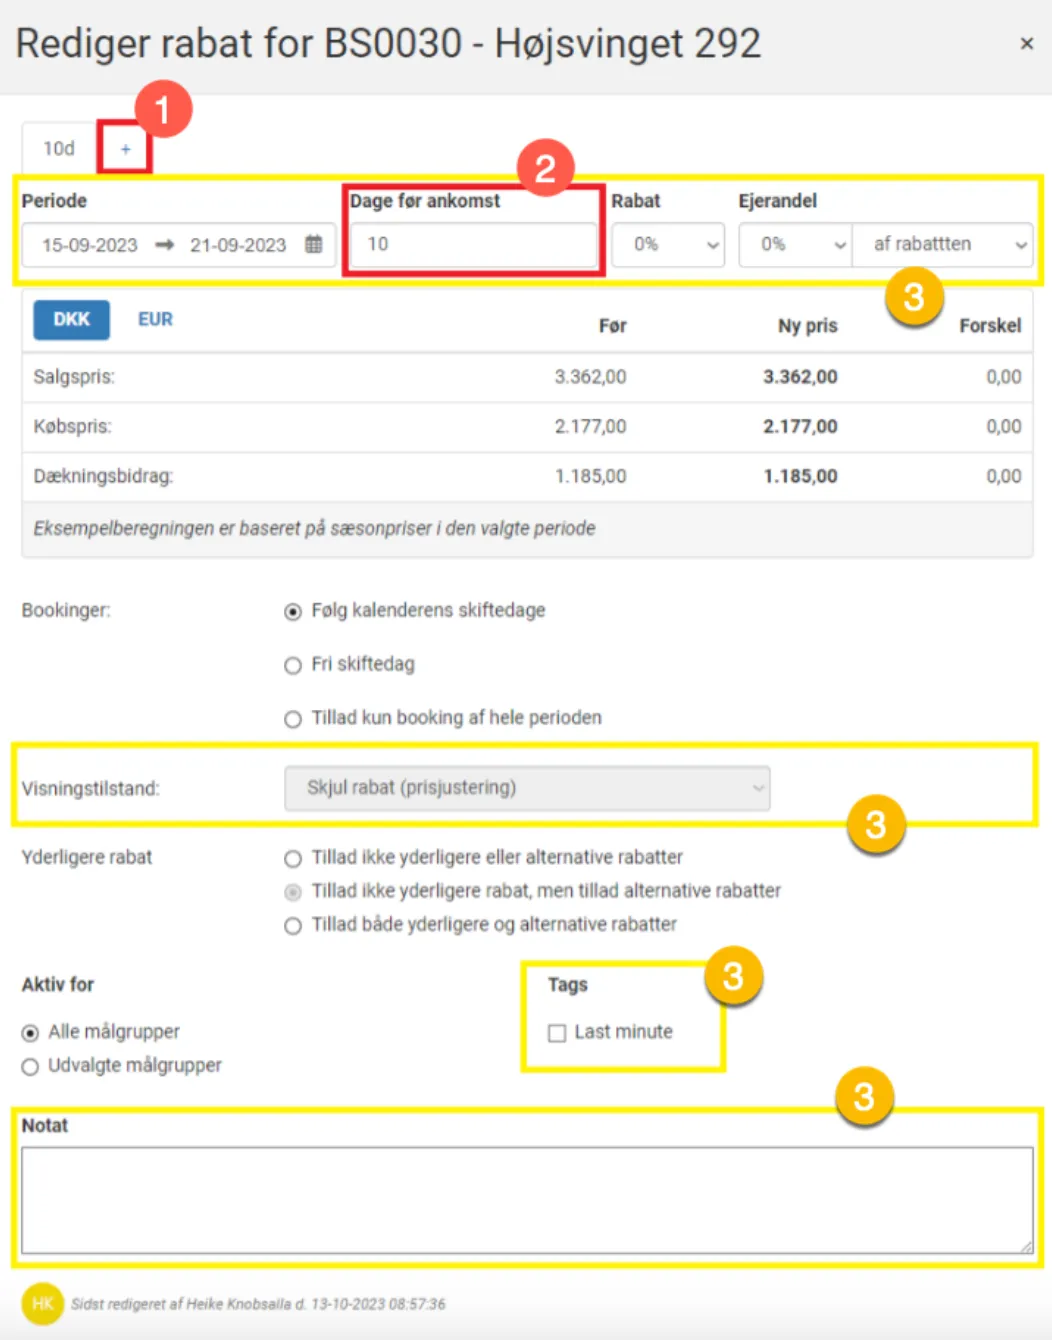
Task: Select 'Følg kalenderens skiftedage' radio button
Action: 293,611
